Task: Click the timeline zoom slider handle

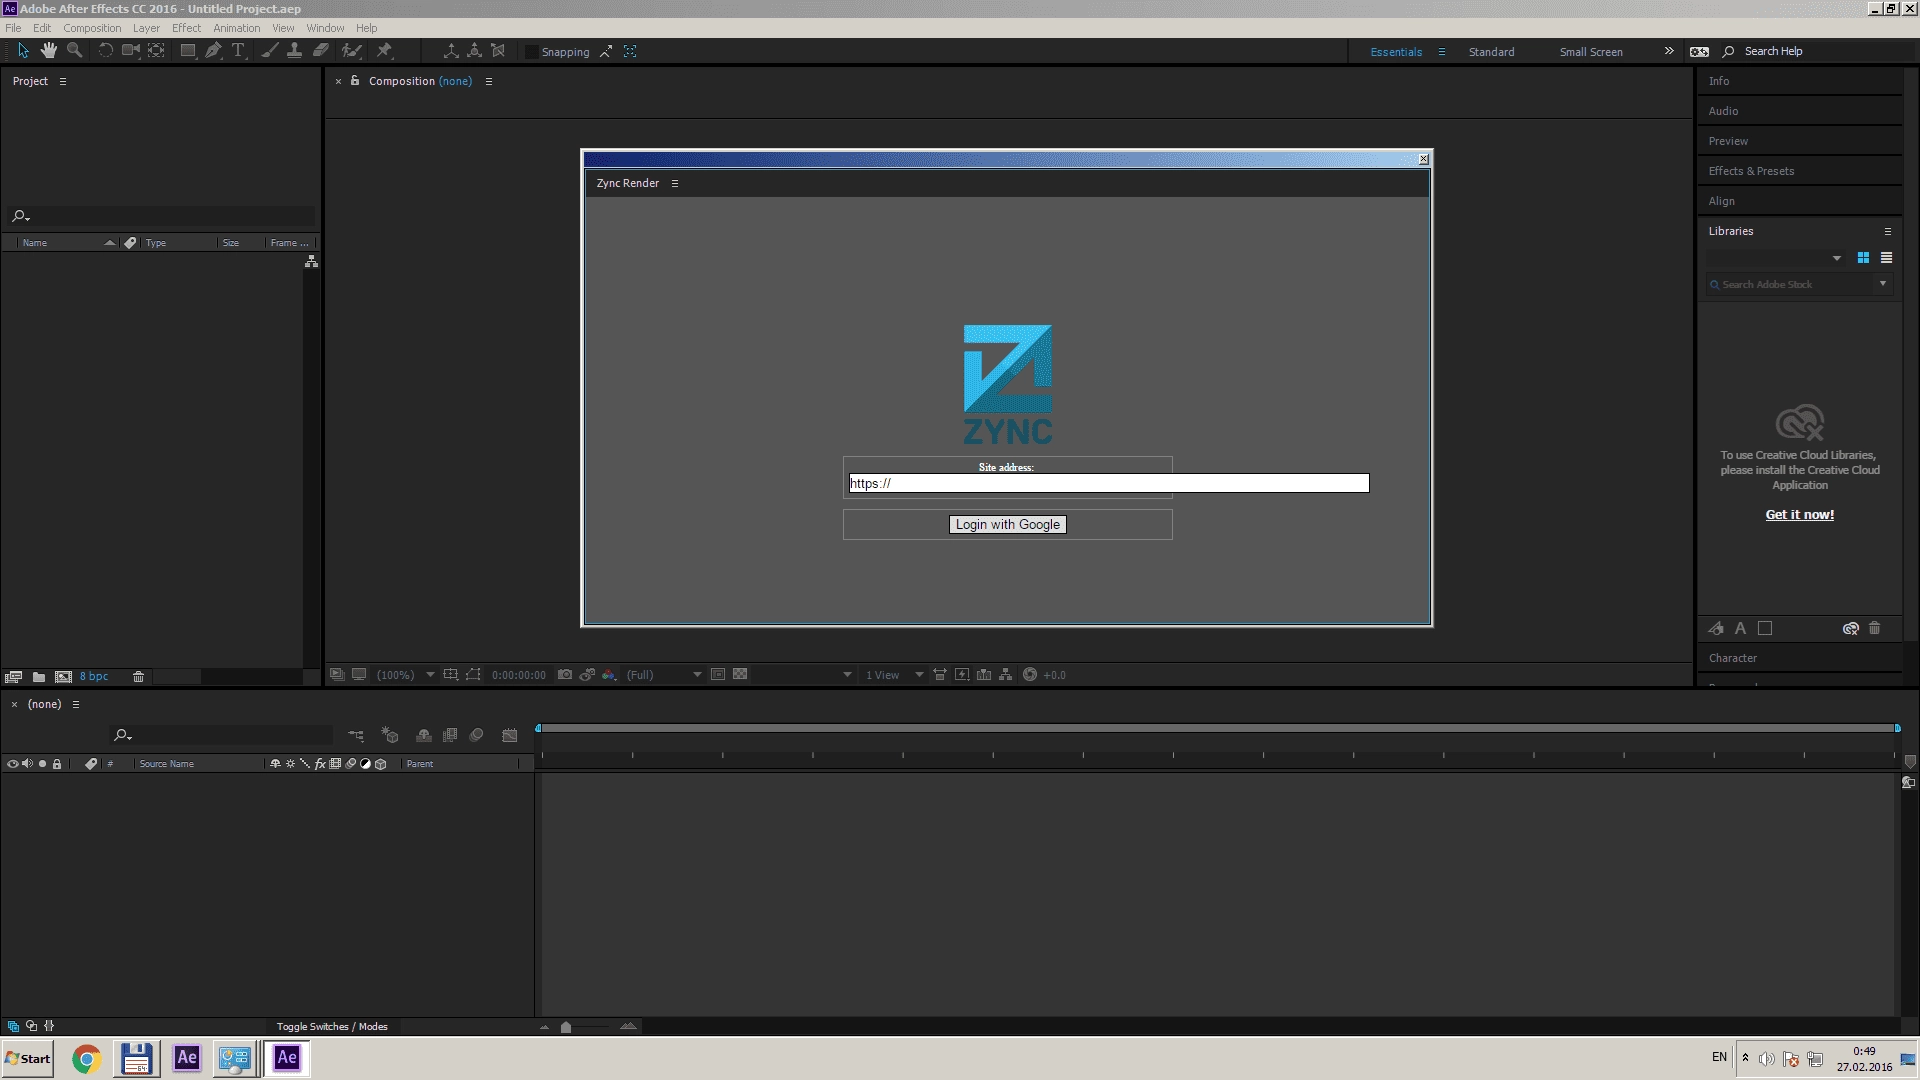Action: [566, 1027]
